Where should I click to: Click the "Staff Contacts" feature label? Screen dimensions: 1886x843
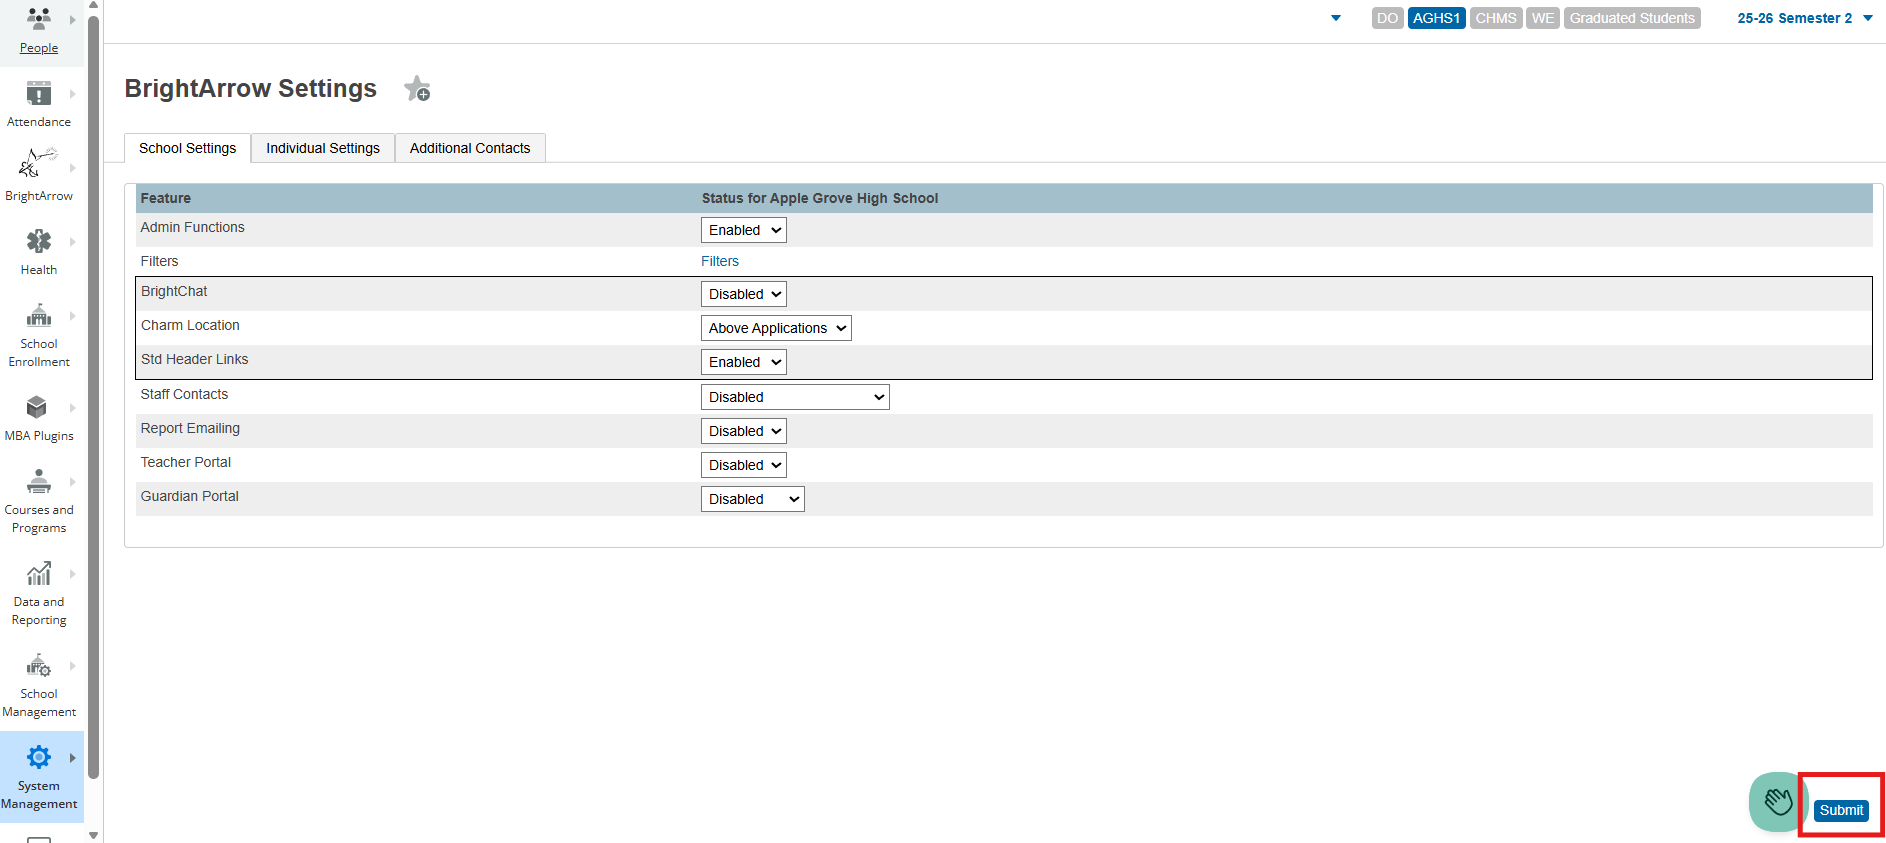click(x=184, y=394)
